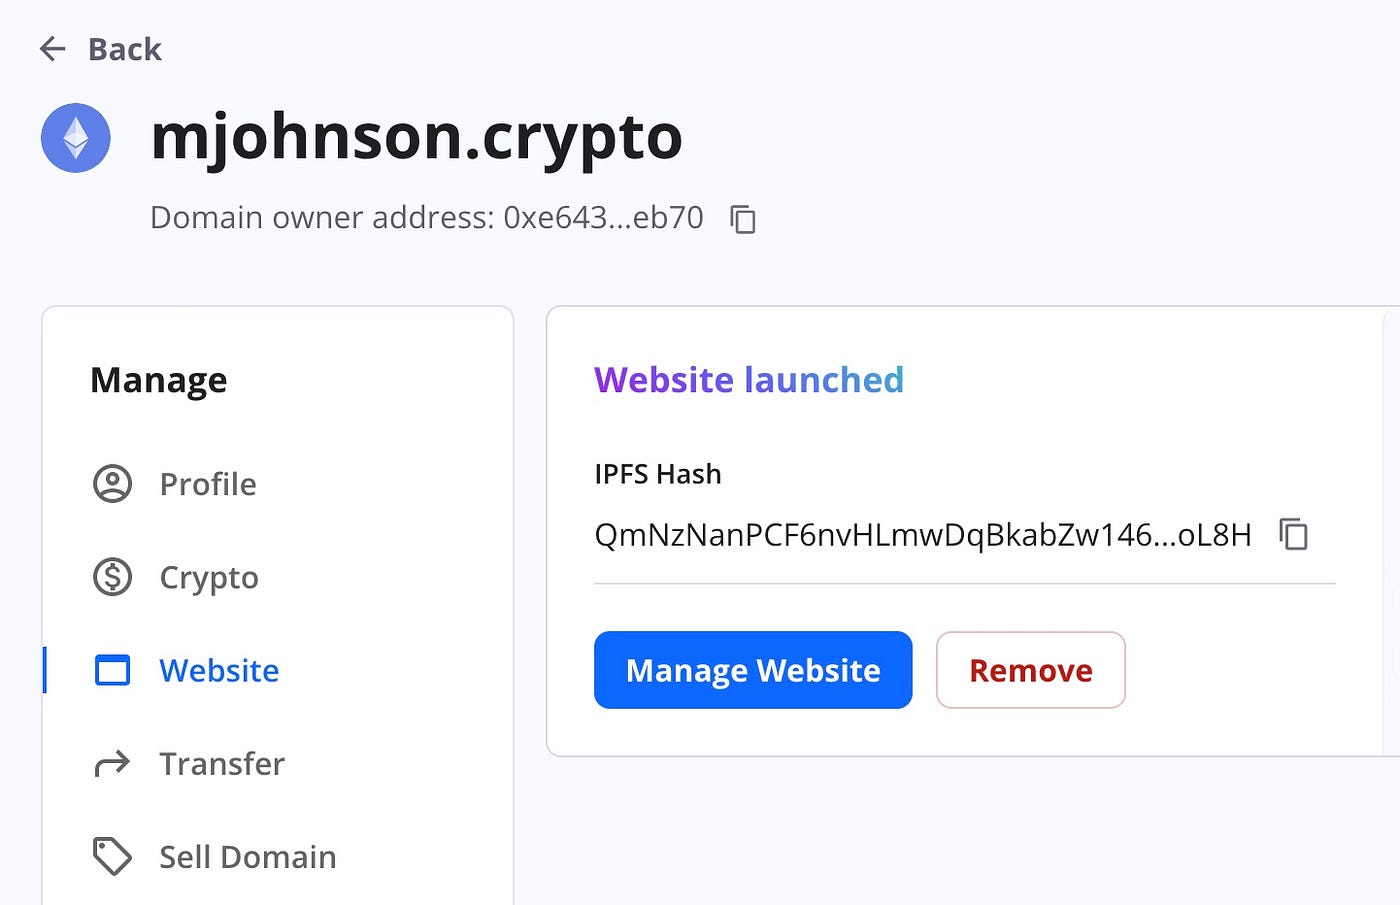Switch to the Transfer section
The image size is (1400, 905).
[x=222, y=763]
